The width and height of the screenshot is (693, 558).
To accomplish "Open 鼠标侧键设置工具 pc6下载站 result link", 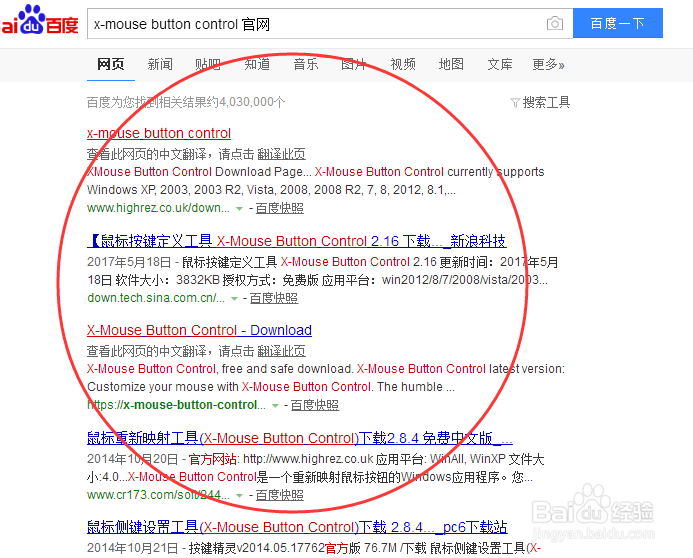I will point(297,527).
